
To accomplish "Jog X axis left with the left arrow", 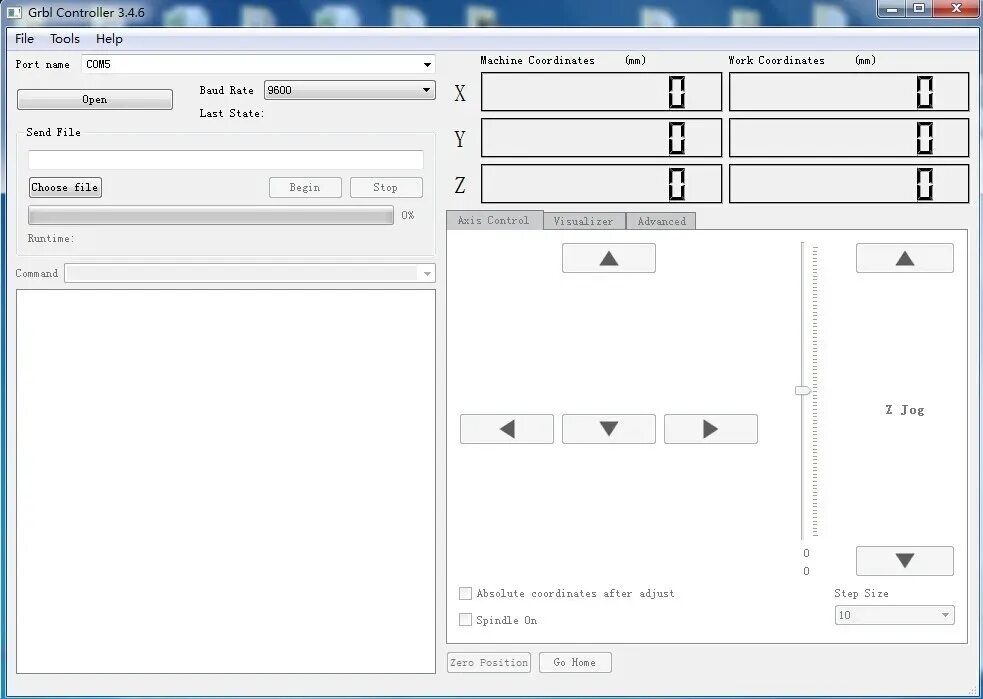I will 507,429.
